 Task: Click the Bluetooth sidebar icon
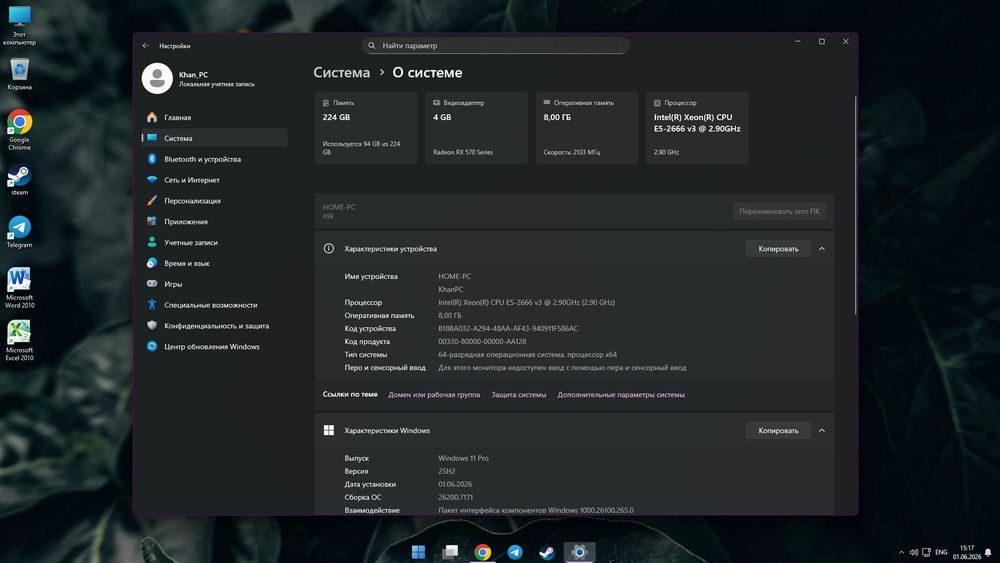pos(152,159)
